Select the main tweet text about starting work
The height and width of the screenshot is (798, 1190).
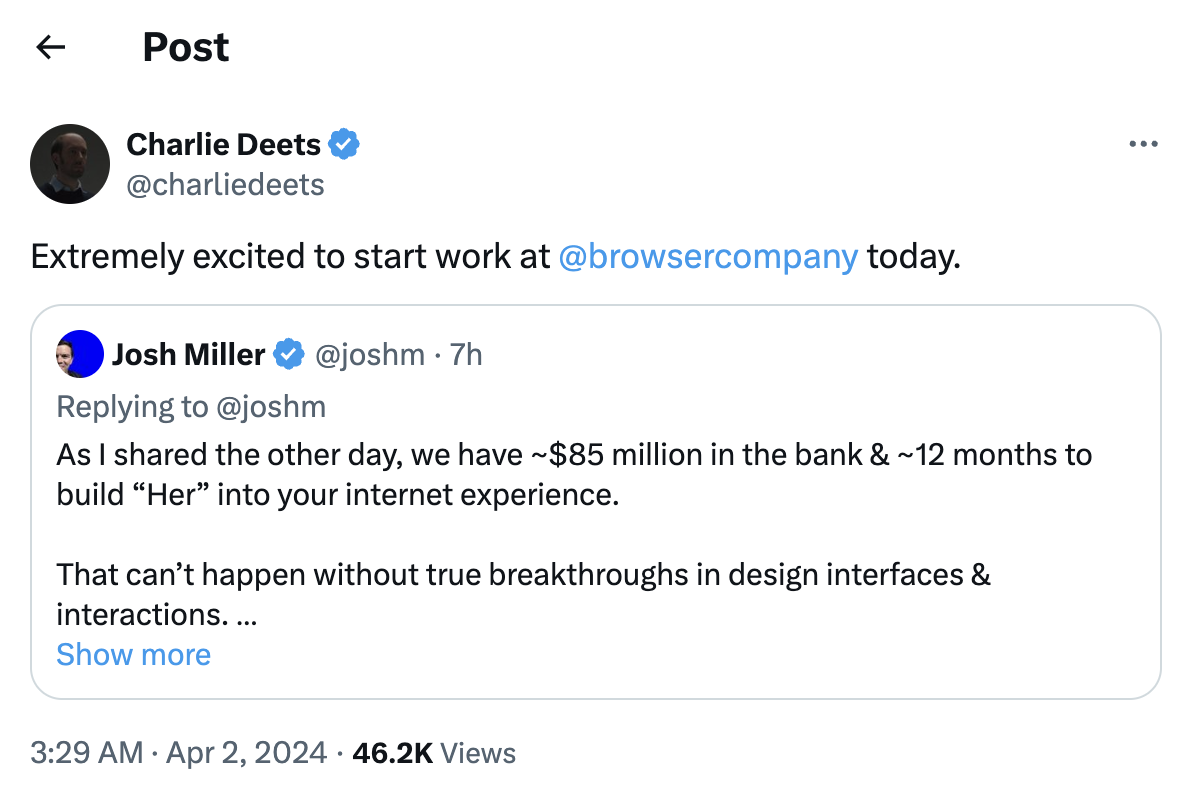(496, 257)
